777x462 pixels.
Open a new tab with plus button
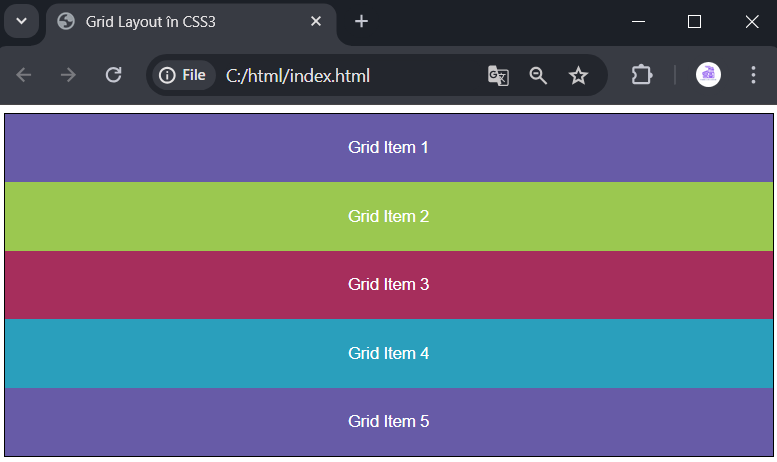[x=361, y=21]
